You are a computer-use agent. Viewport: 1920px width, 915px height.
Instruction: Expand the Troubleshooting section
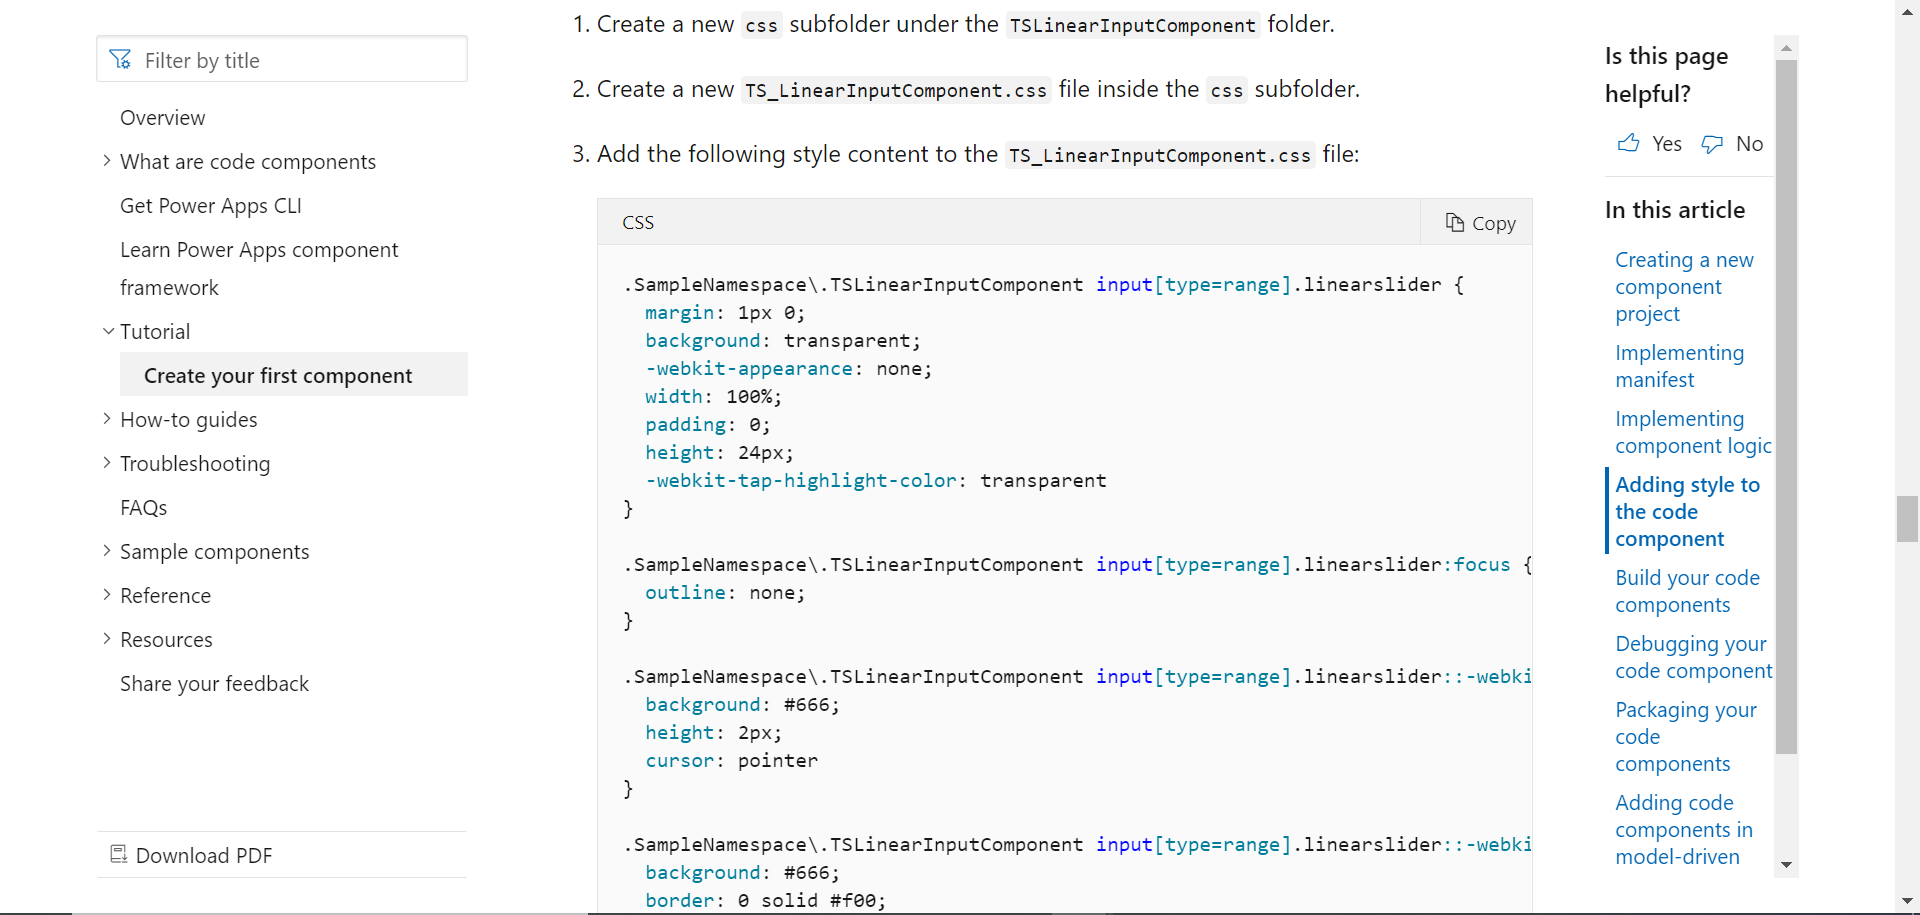coord(107,462)
